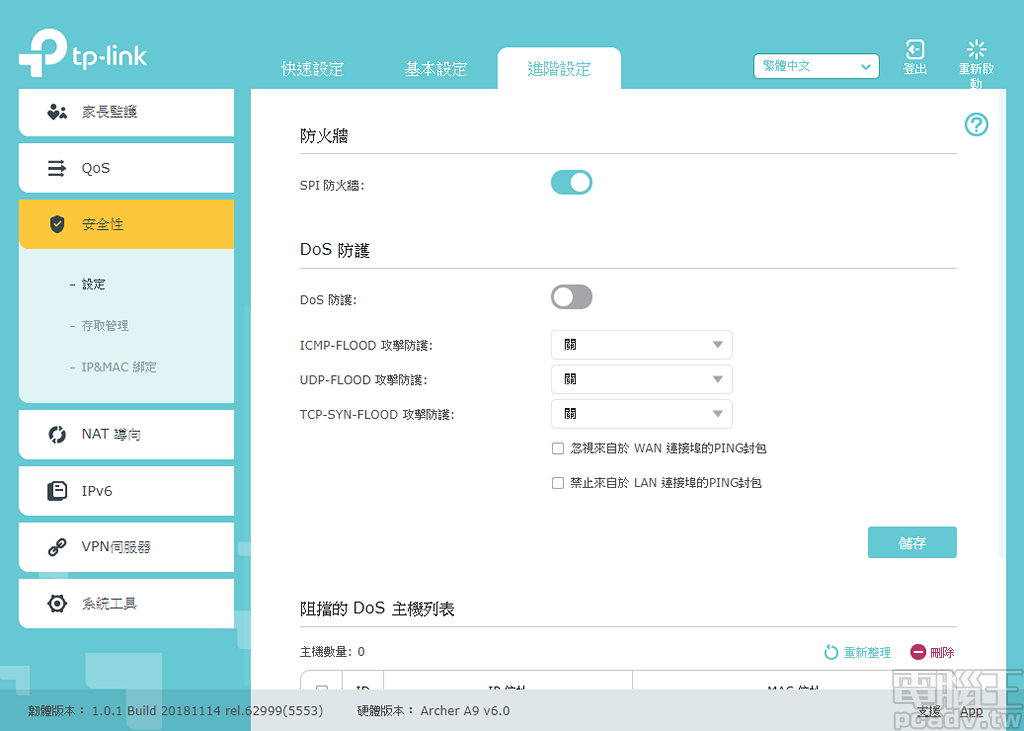Click the 登出 (logout) icon
Image resolution: width=1024 pixels, height=731 pixels.
pos(914,48)
